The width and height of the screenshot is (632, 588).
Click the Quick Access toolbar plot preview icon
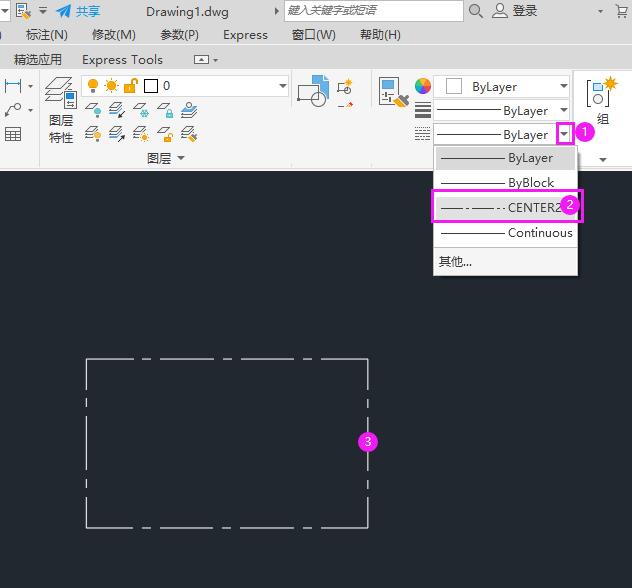click(23, 11)
